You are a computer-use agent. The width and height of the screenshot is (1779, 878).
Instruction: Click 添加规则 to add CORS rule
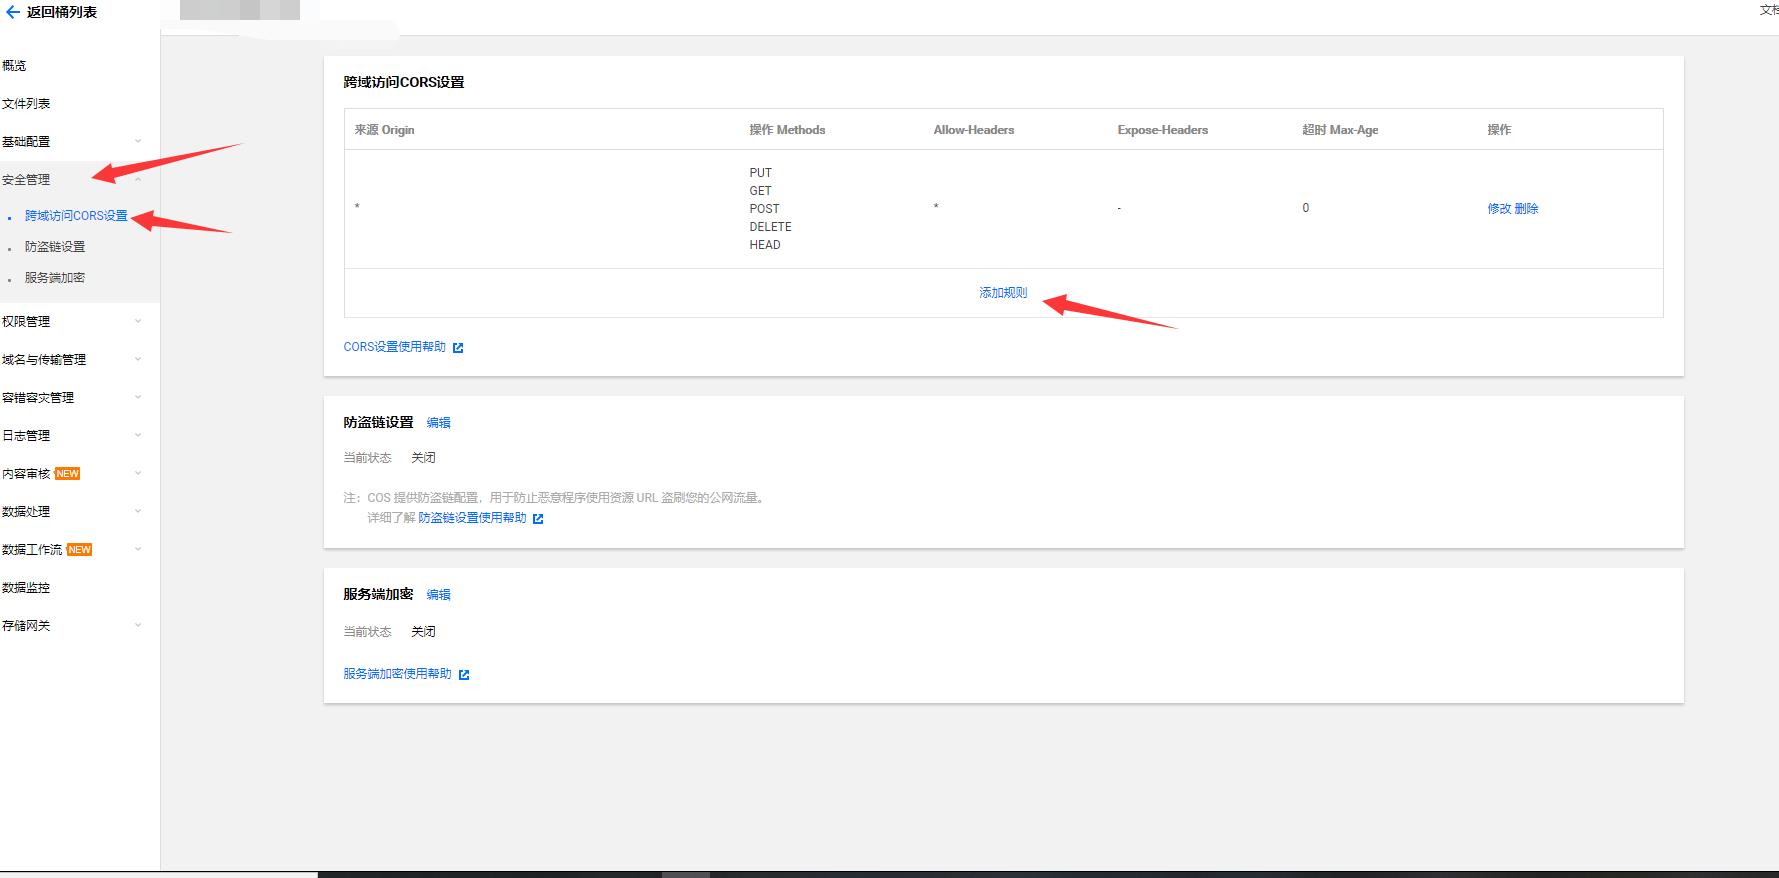click(1003, 293)
